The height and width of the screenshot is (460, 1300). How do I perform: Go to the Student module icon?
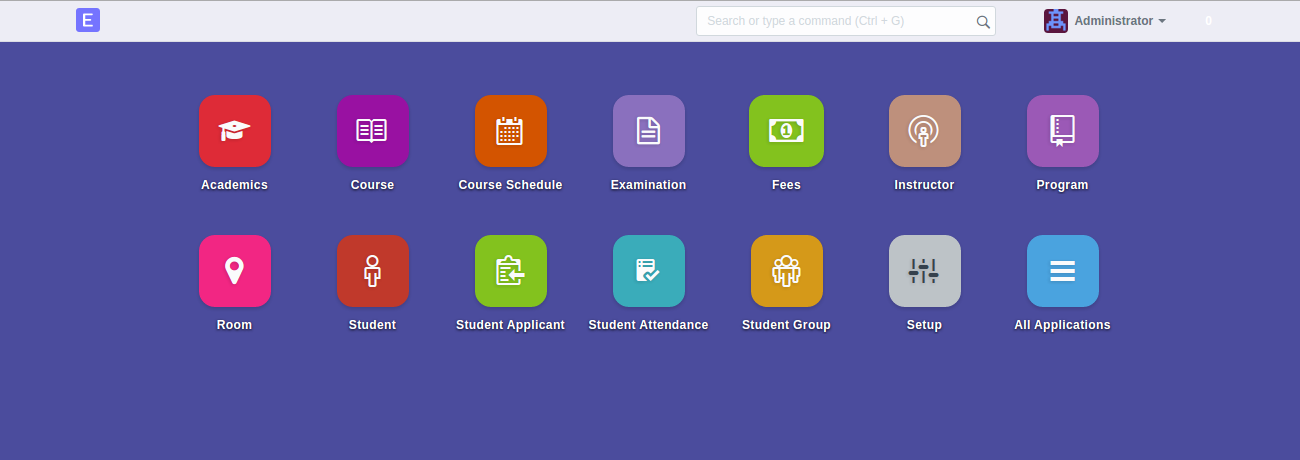pos(372,271)
